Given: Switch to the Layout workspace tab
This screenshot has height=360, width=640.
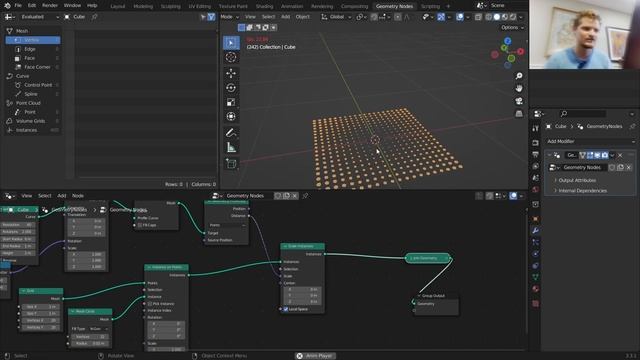Looking at the screenshot, I should [118, 6].
